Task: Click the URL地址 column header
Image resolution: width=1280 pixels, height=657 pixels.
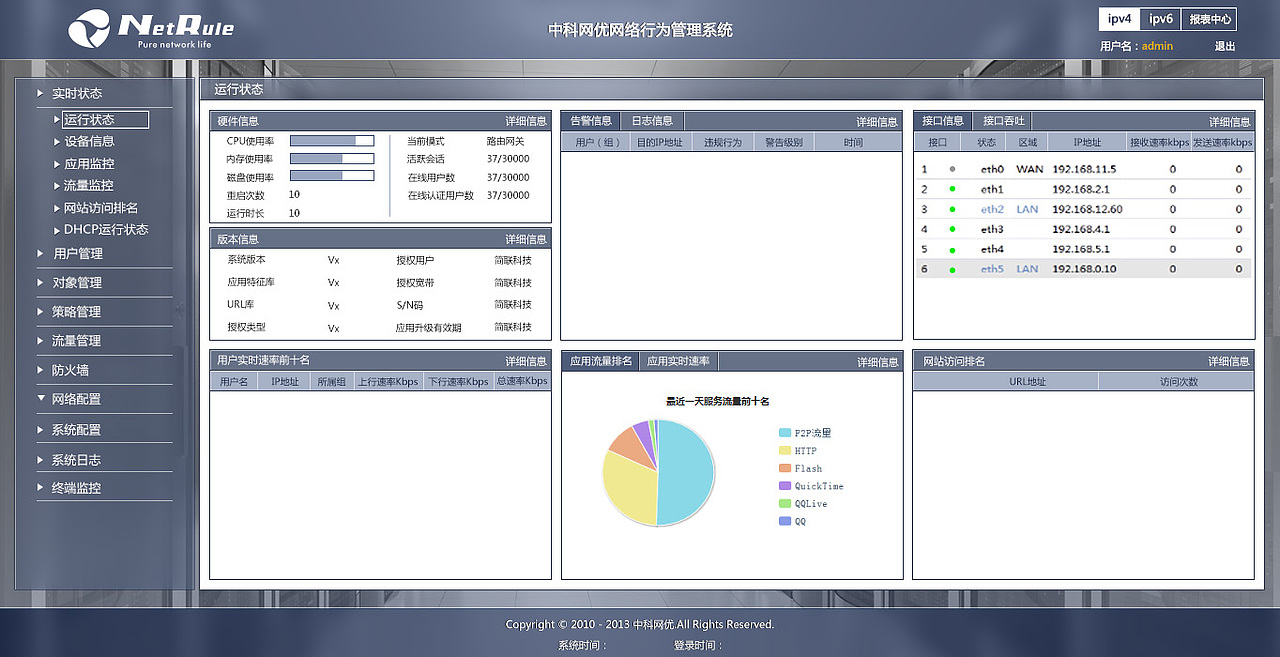Action: click(1006, 382)
